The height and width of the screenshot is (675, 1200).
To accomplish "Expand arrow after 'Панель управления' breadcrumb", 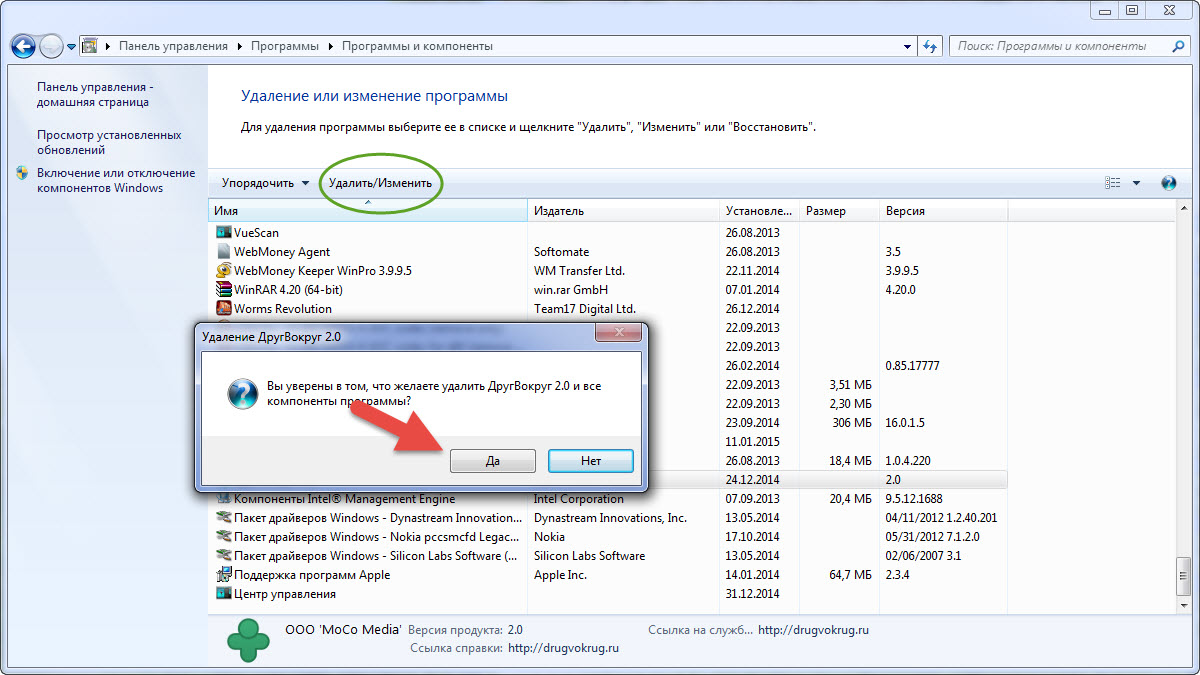I will 240,46.
